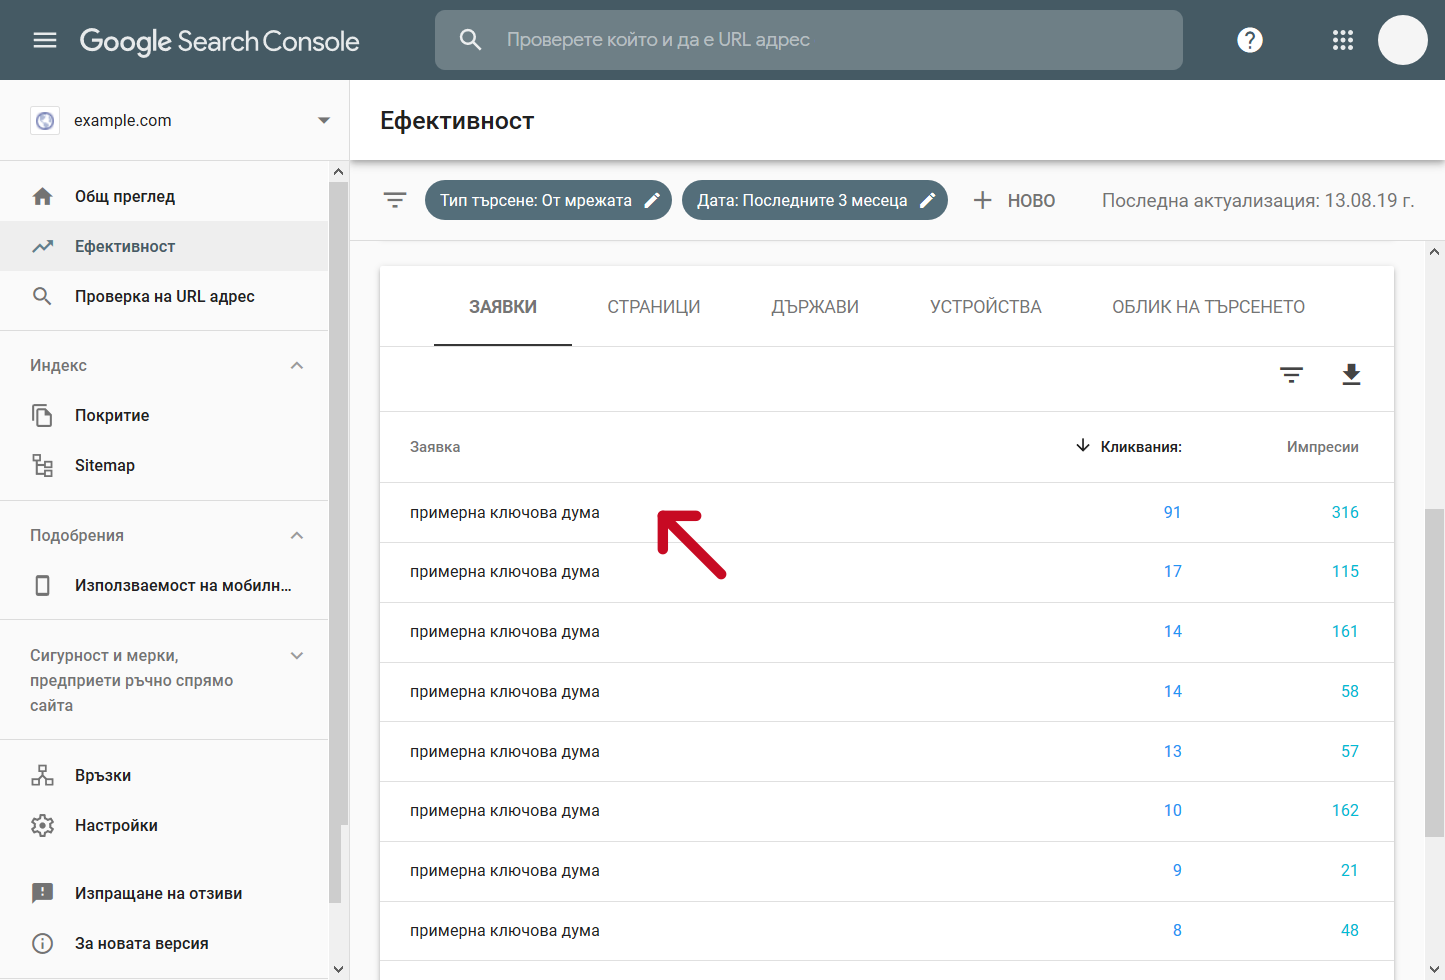Click the filter icon left of the search type chip
Viewport: 1445px width, 980px height.
click(395, 200)
